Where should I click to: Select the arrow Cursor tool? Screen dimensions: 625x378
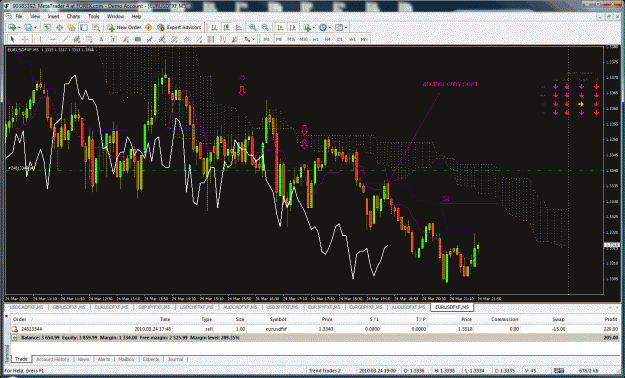[x=12, y=39]
